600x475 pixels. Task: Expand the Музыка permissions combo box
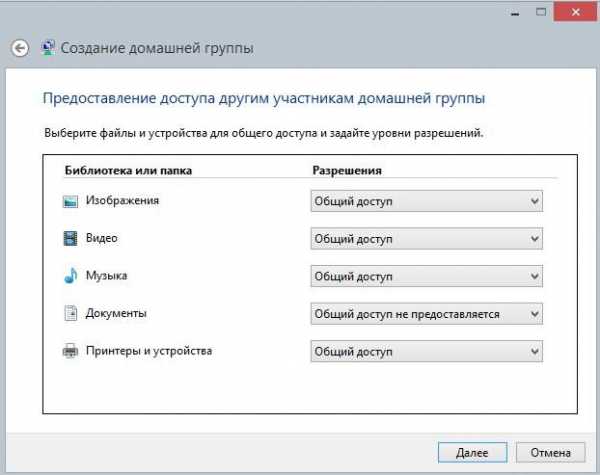pyautogui.click(x=427, y=276)
